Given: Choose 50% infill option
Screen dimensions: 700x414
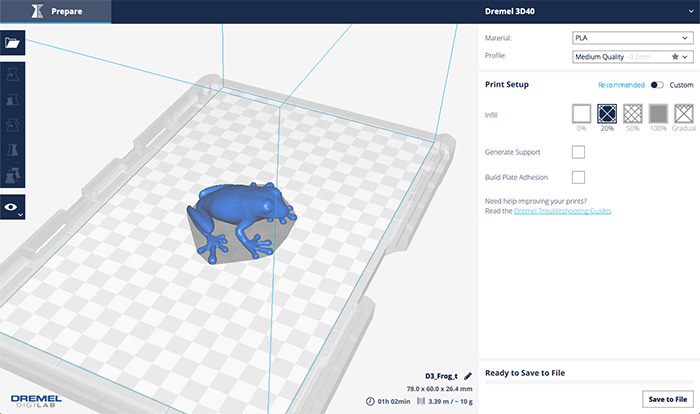Looking at the screenshot, I should 633,114.
